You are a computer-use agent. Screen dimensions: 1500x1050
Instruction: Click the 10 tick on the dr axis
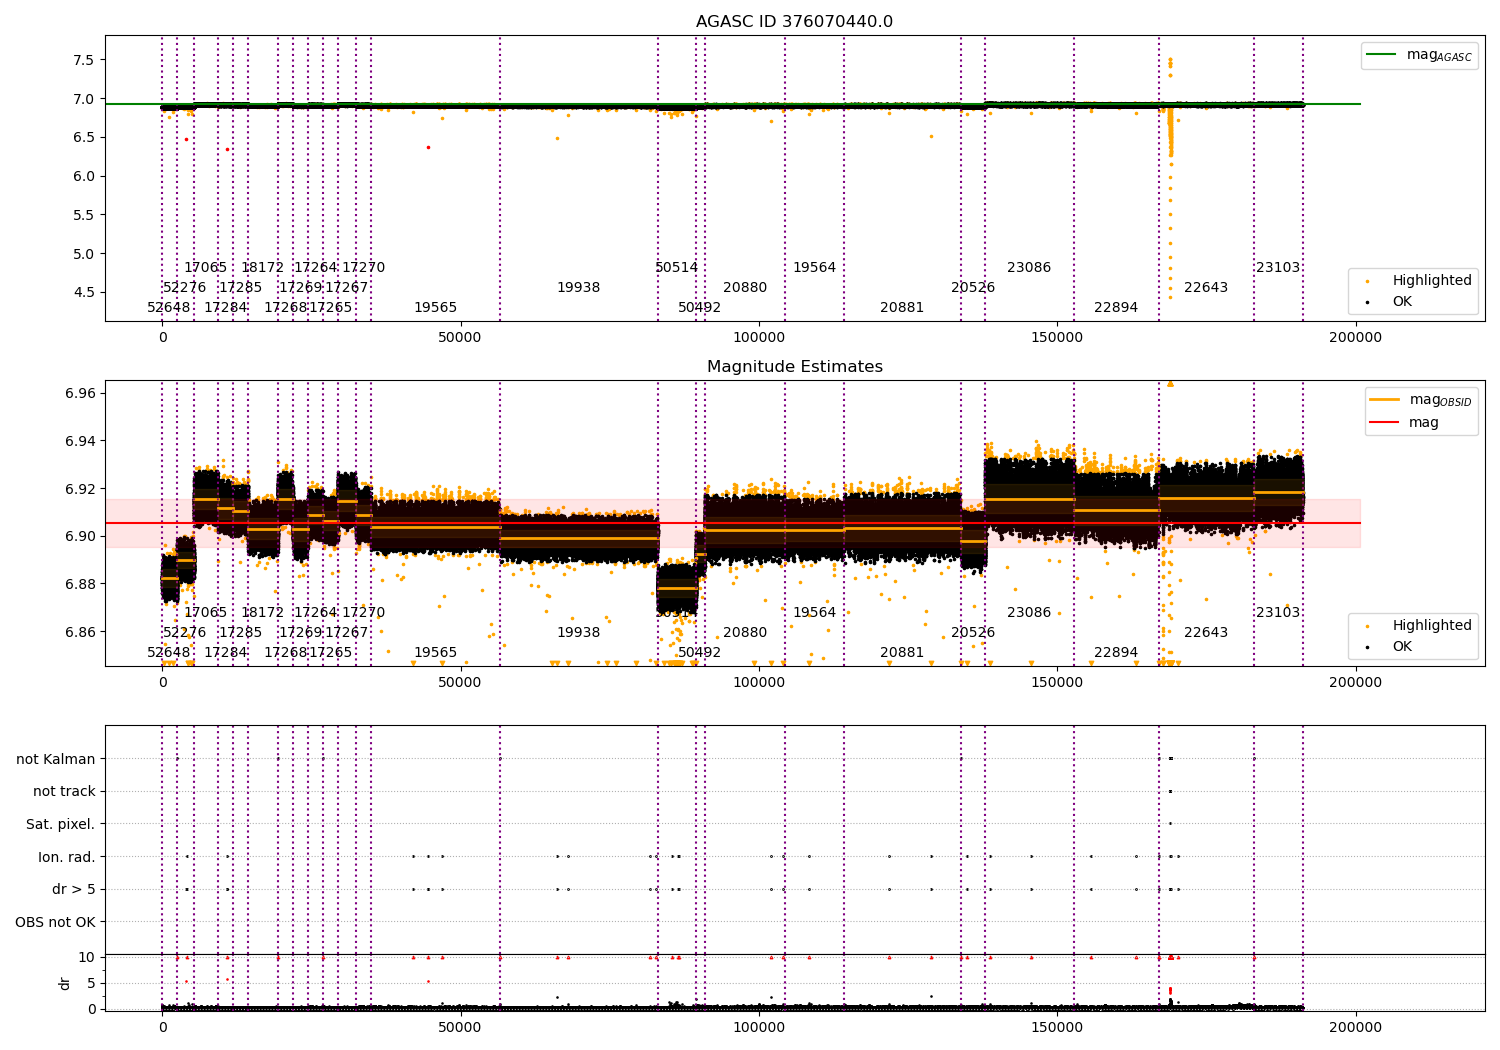87,957
